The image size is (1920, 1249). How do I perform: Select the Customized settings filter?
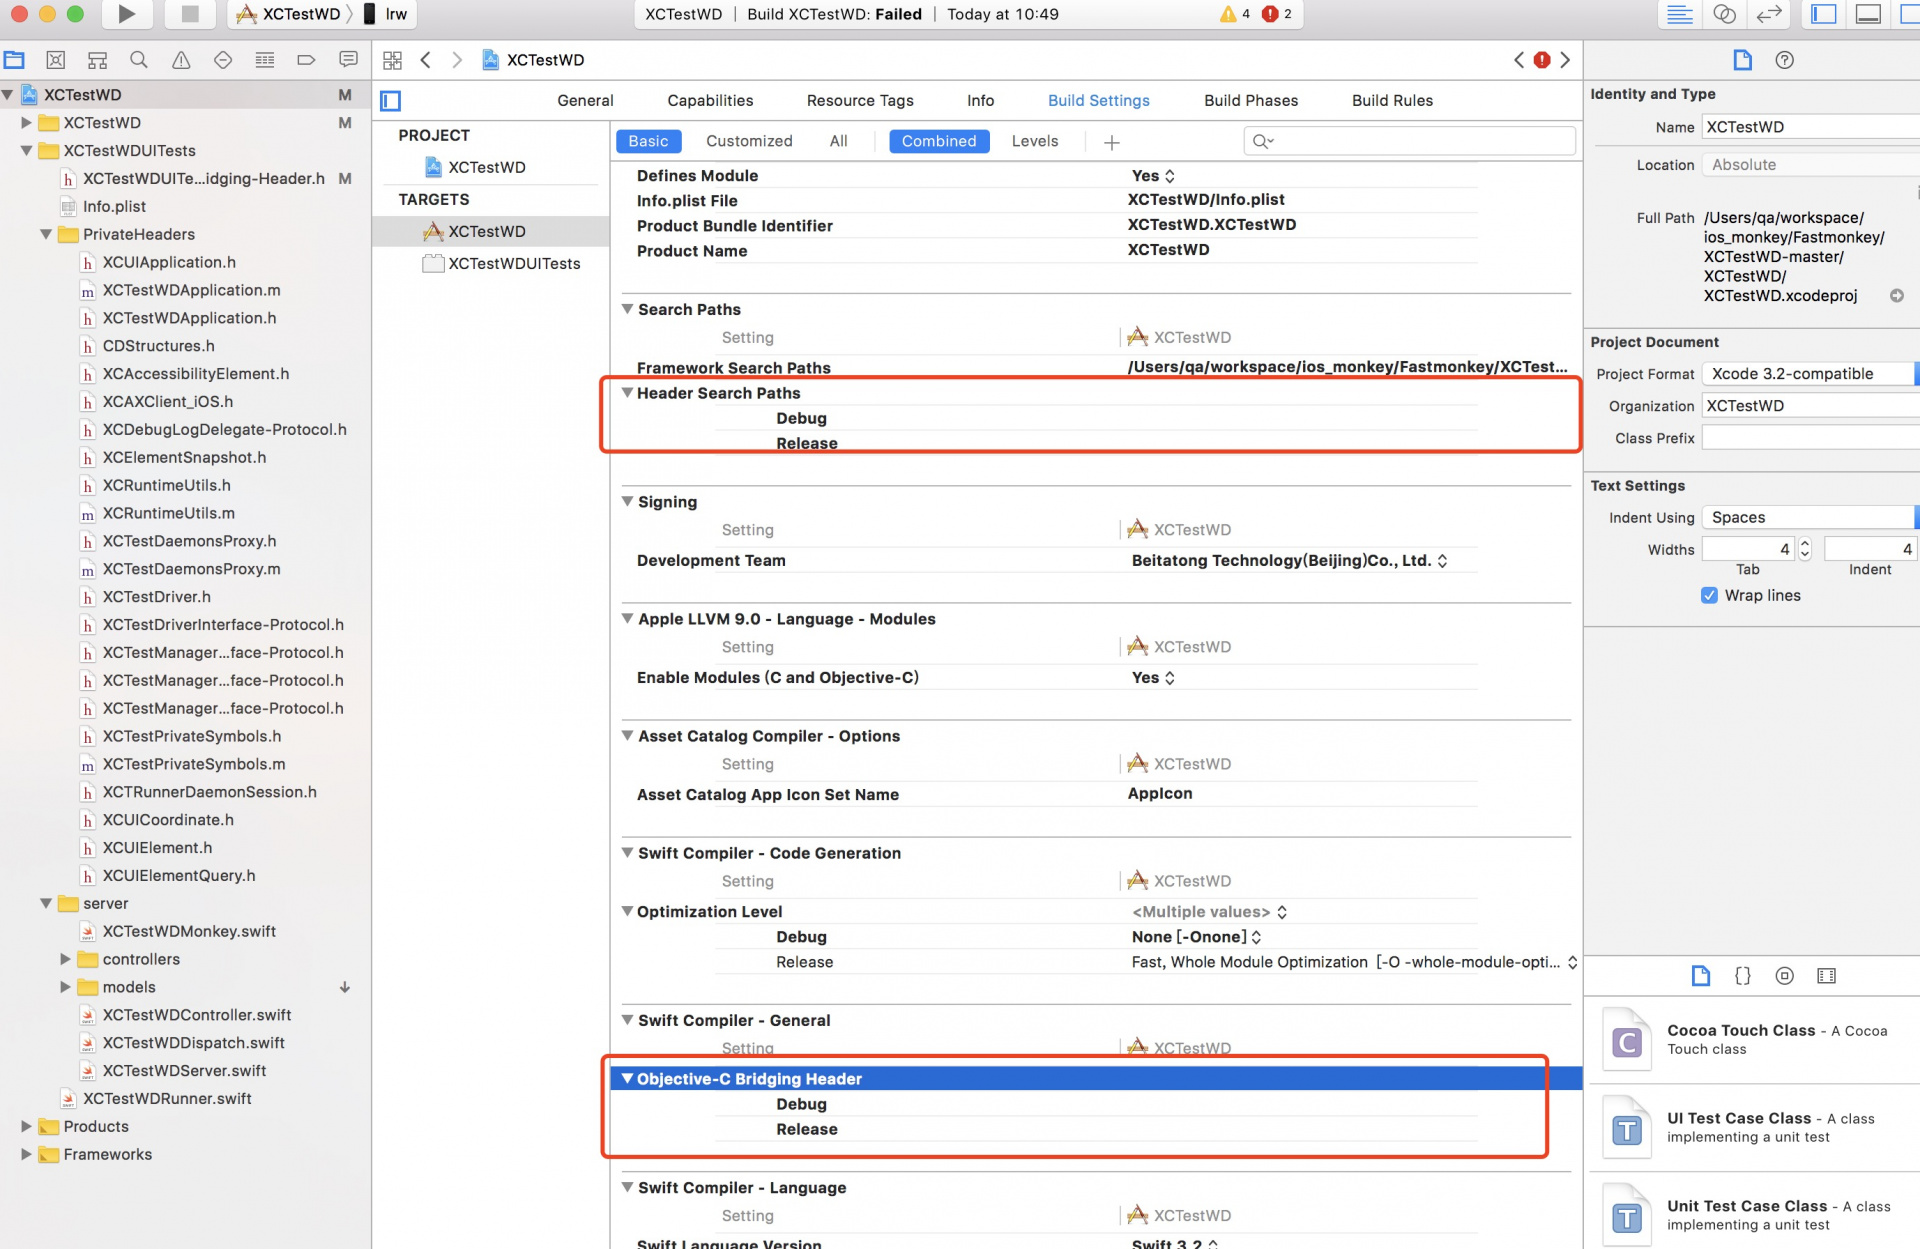(749, 141)
